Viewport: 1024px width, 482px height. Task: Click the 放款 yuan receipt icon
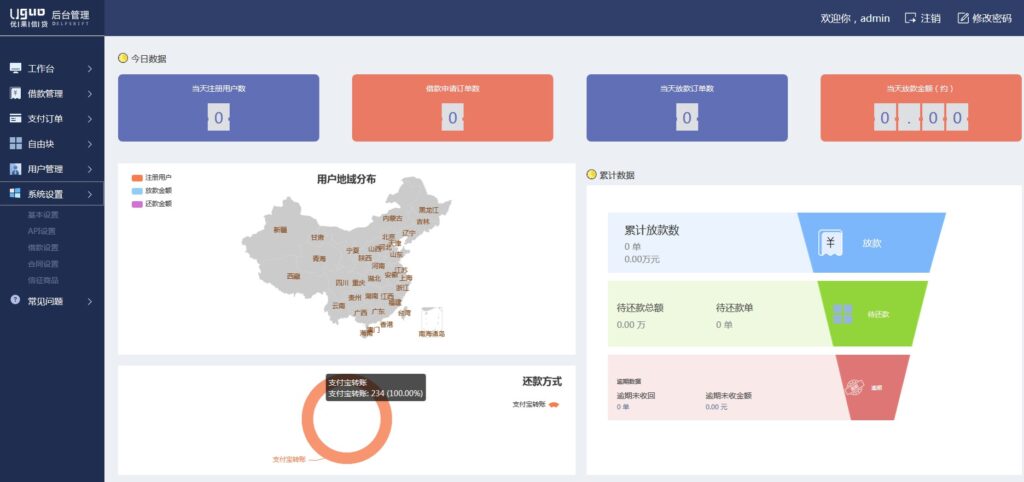point(831,244)
